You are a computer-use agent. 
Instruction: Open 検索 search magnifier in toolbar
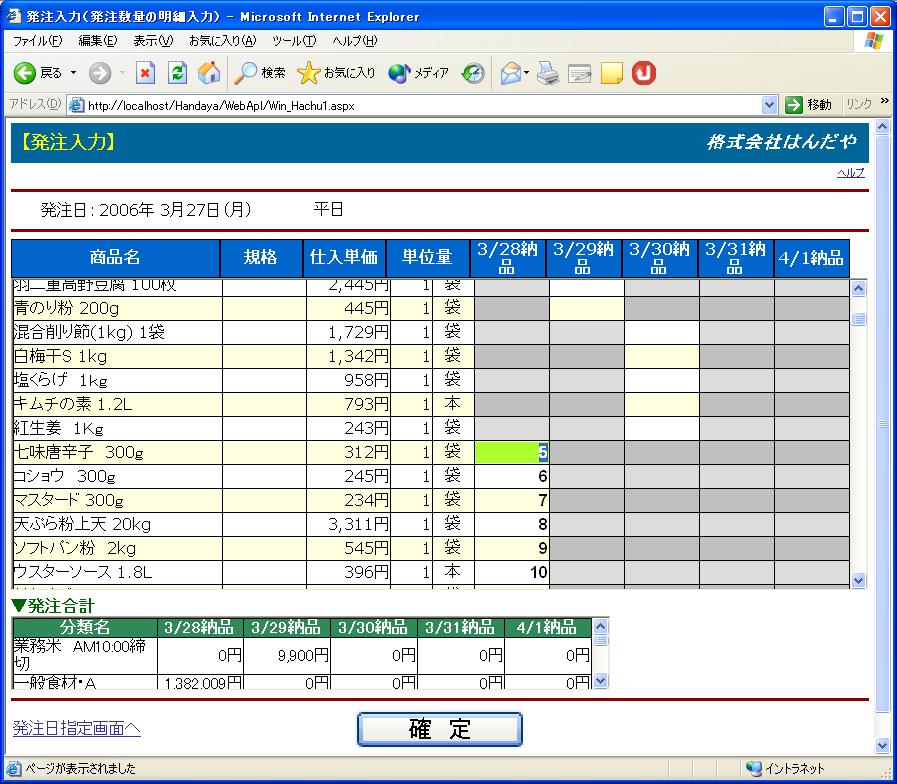[260, 73]
